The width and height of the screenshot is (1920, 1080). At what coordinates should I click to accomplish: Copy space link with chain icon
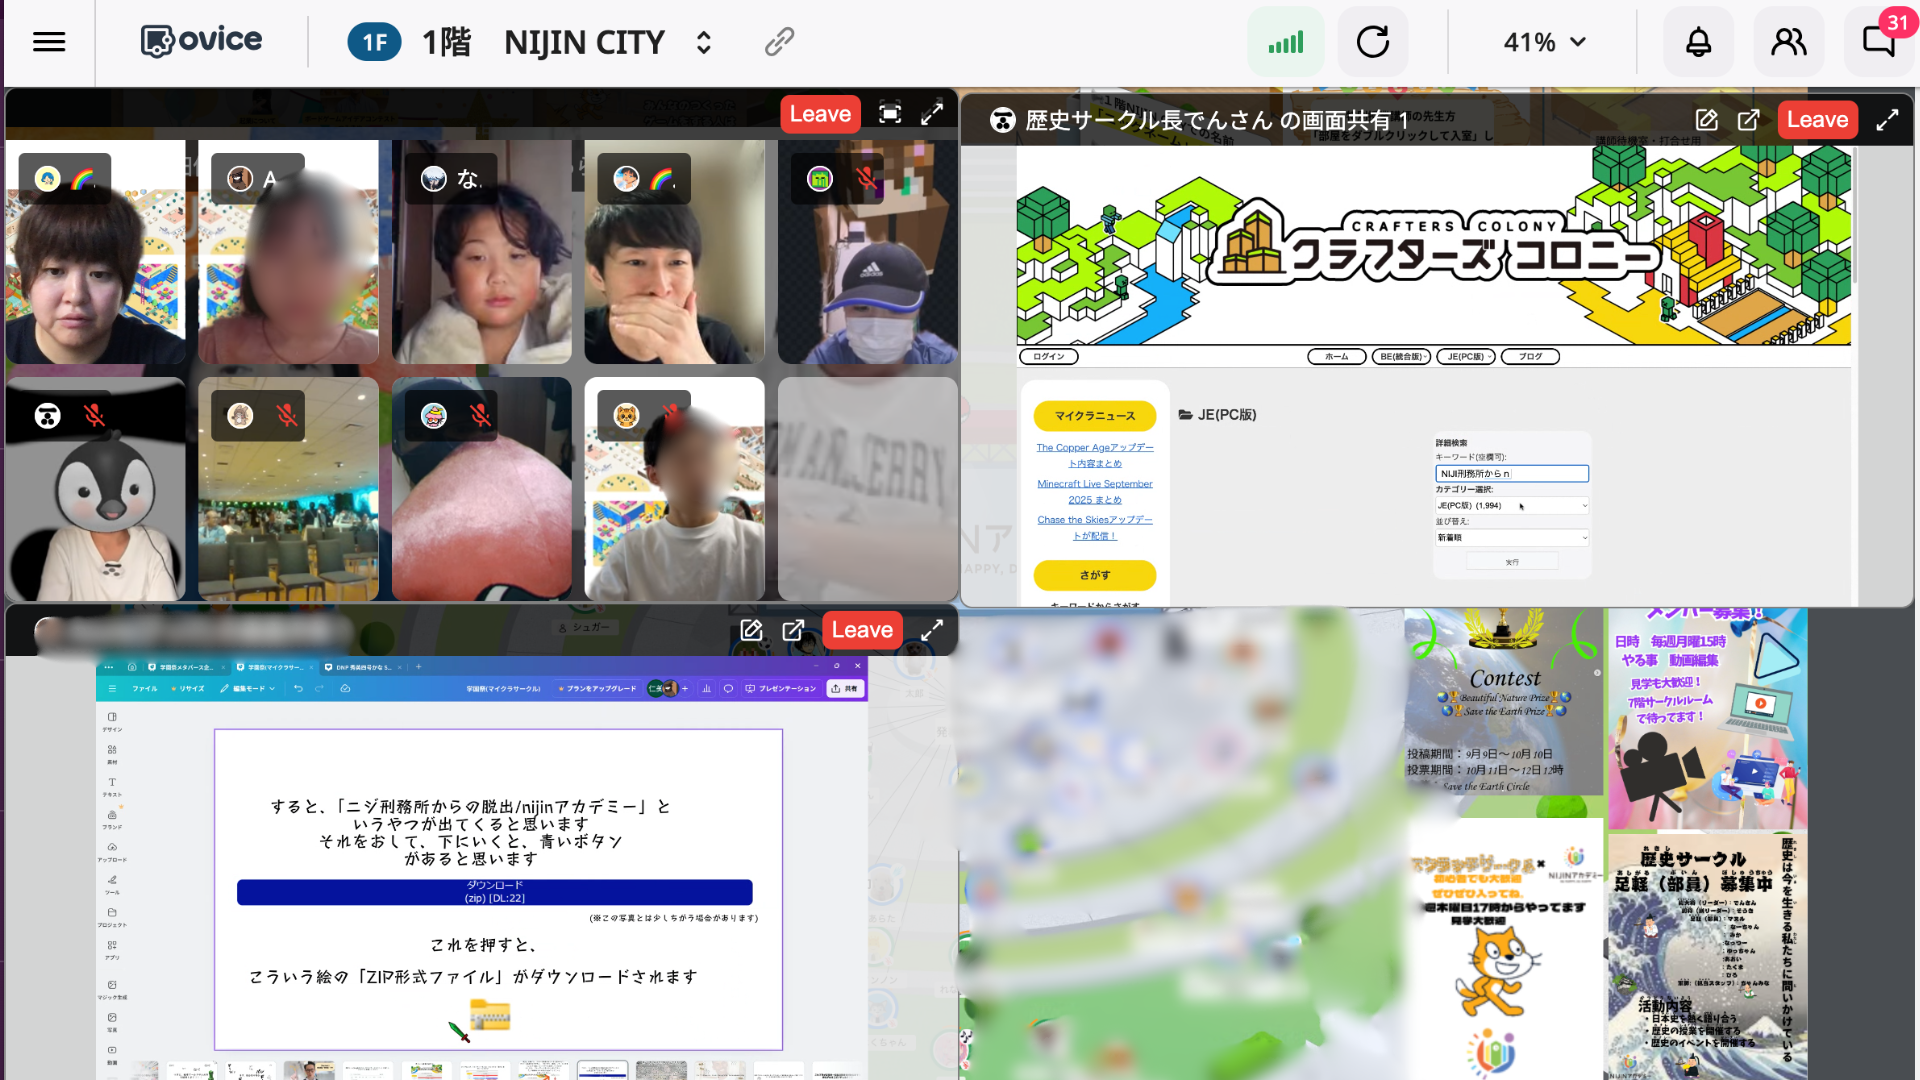point(779,42)
